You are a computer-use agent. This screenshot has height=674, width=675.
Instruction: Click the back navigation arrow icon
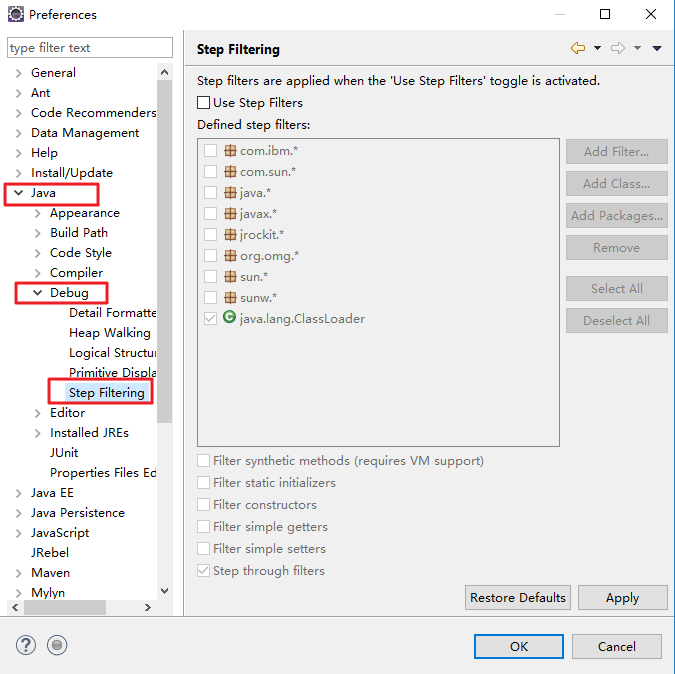point(577,48)
